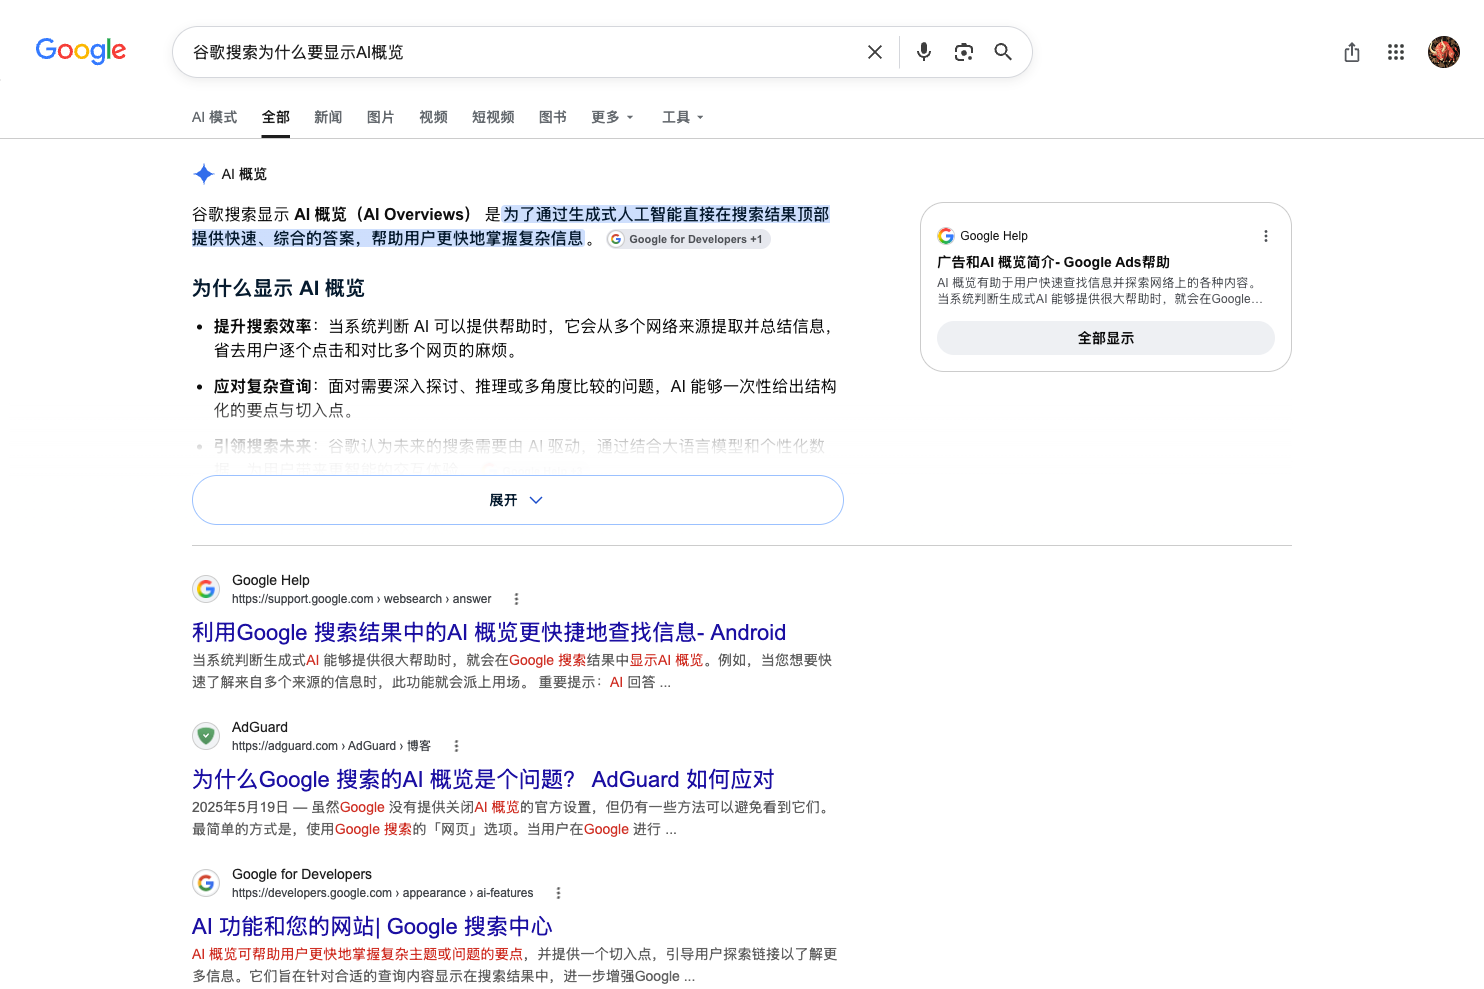Select the 全部 tab

point(276,117)
